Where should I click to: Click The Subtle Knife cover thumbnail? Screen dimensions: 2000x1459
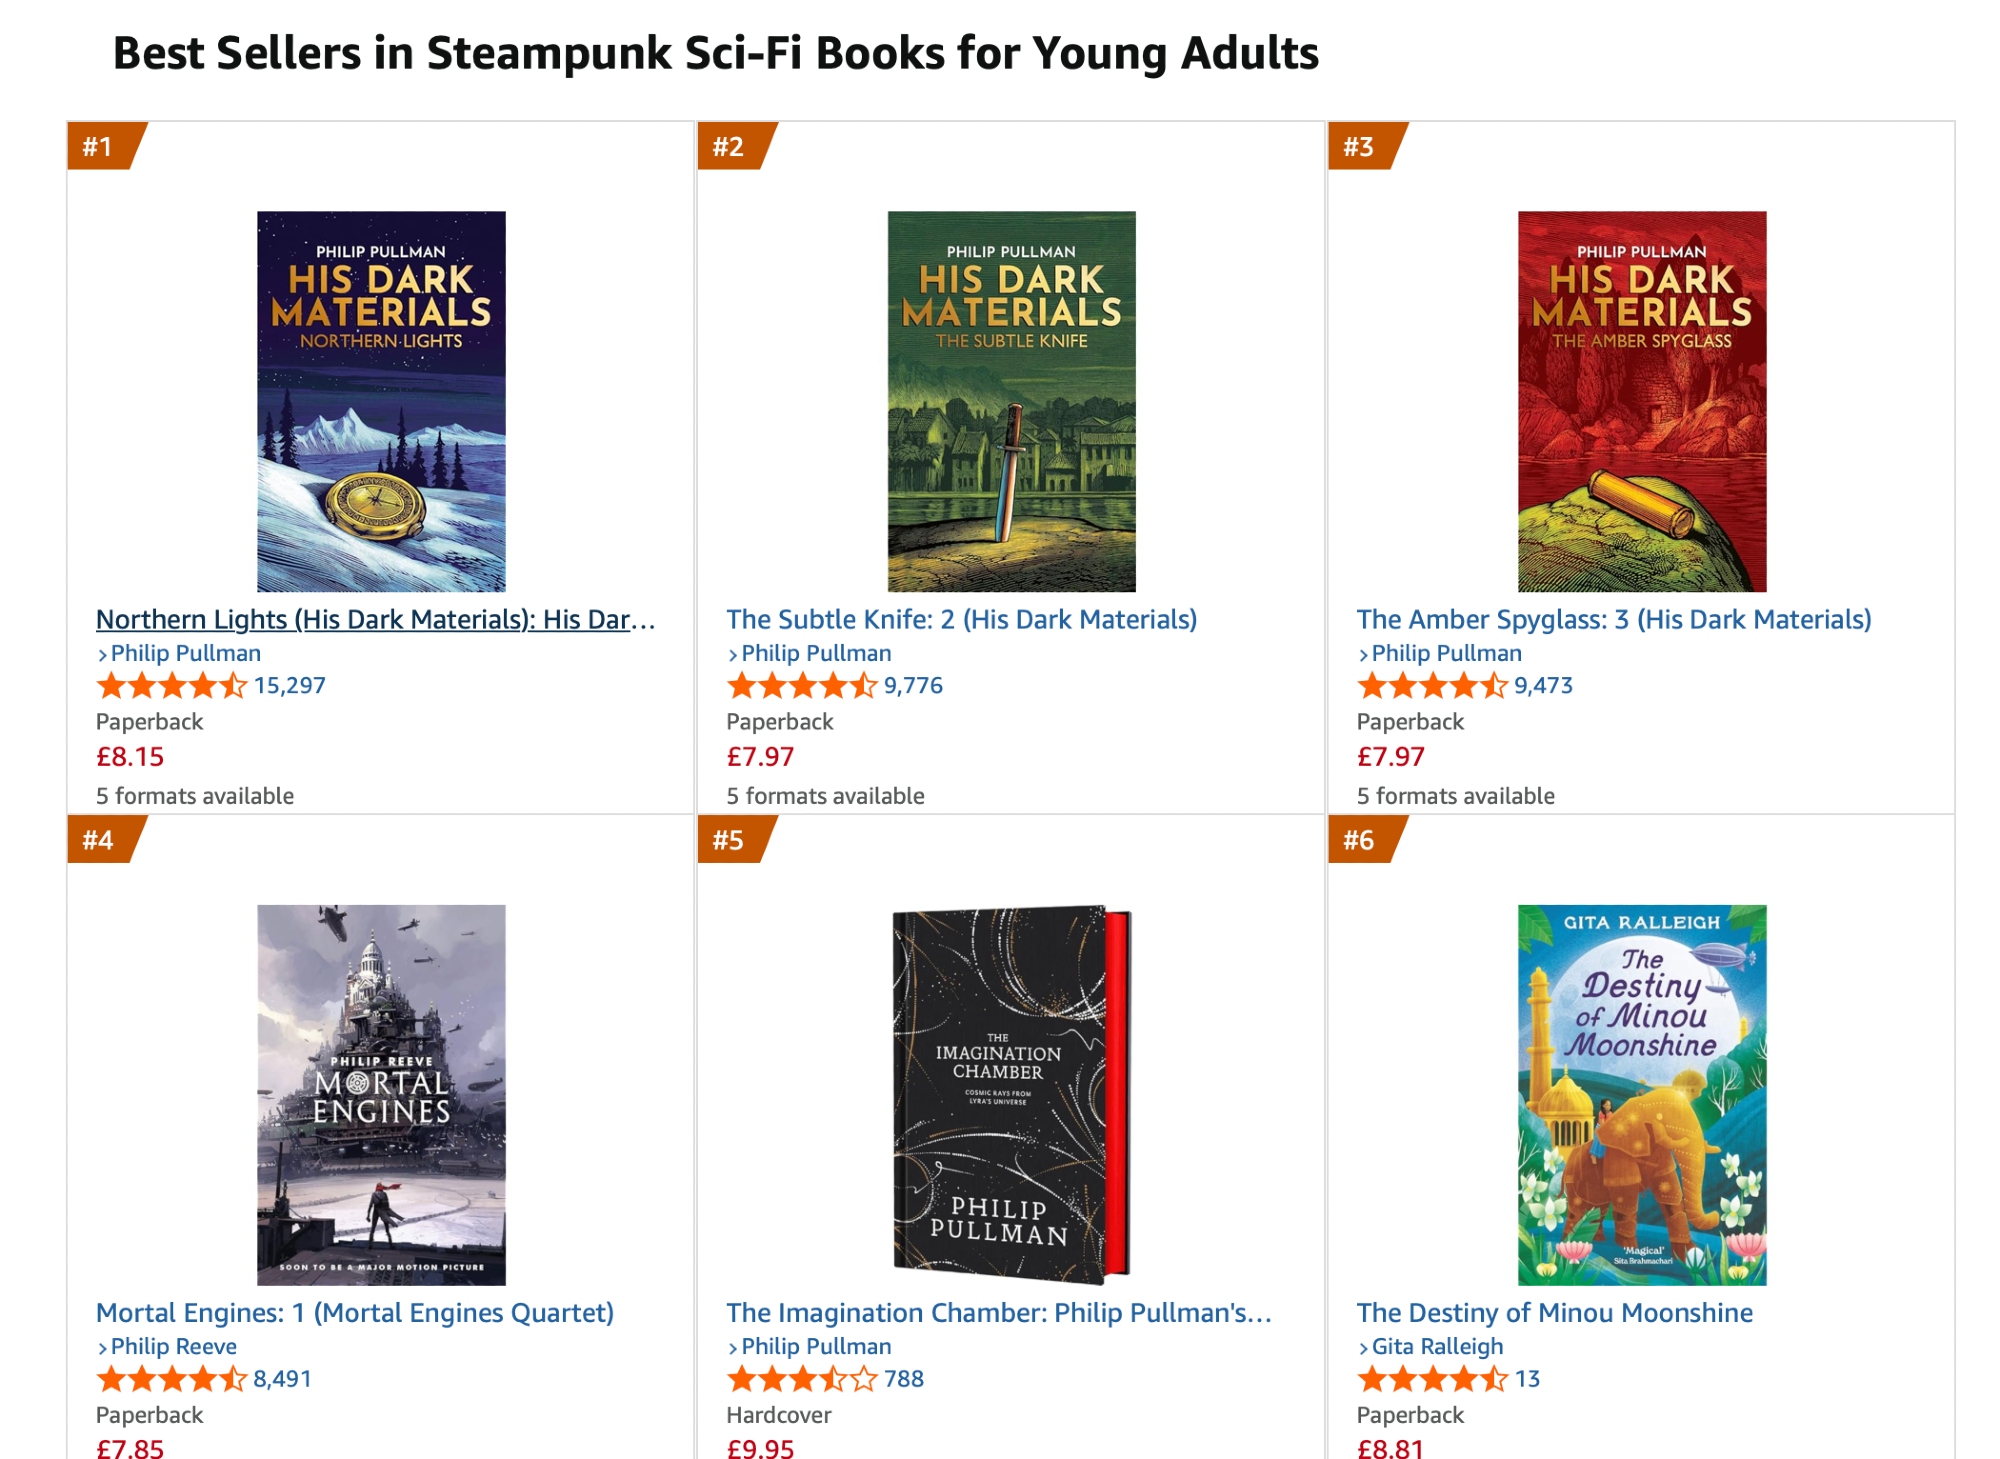(x=1011, y=401)
